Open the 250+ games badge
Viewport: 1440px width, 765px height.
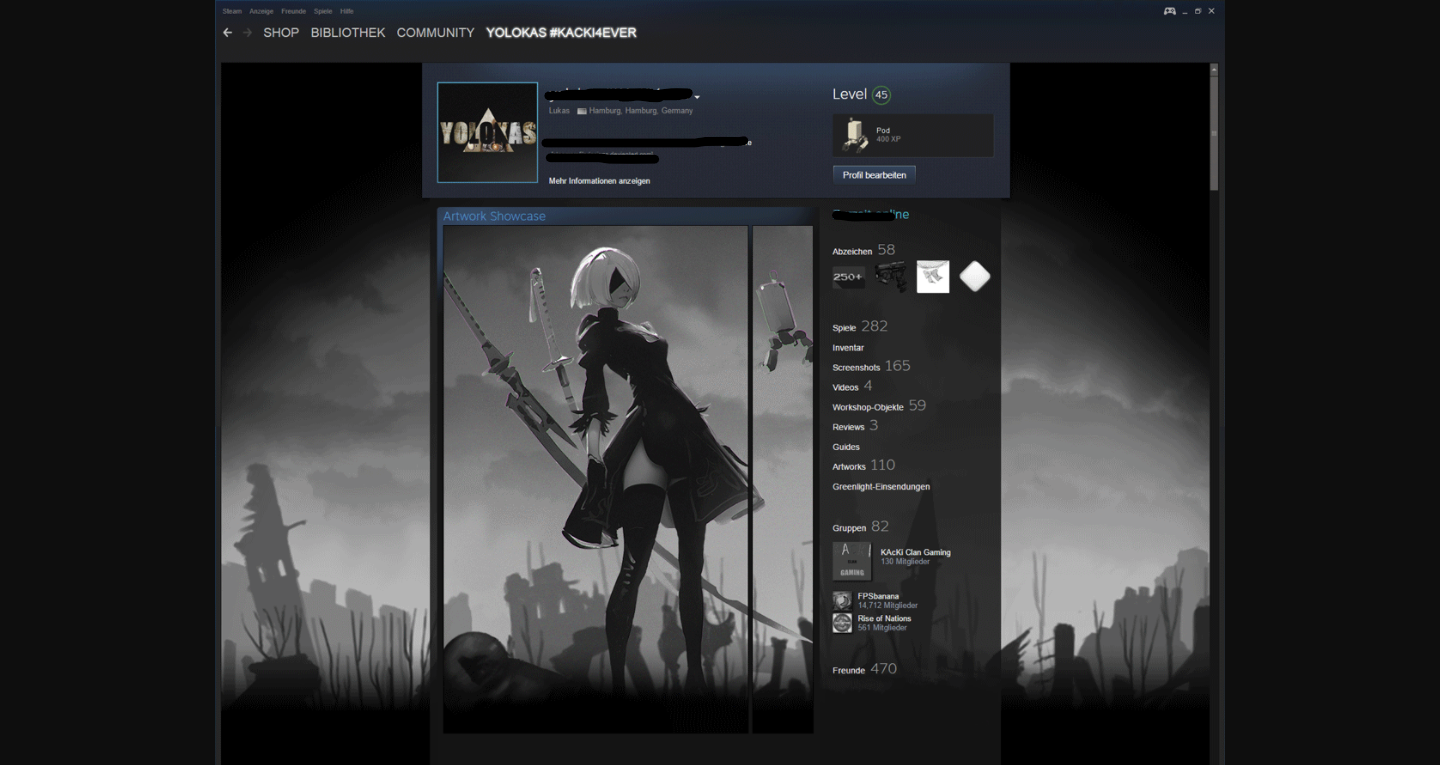point(848,277)
